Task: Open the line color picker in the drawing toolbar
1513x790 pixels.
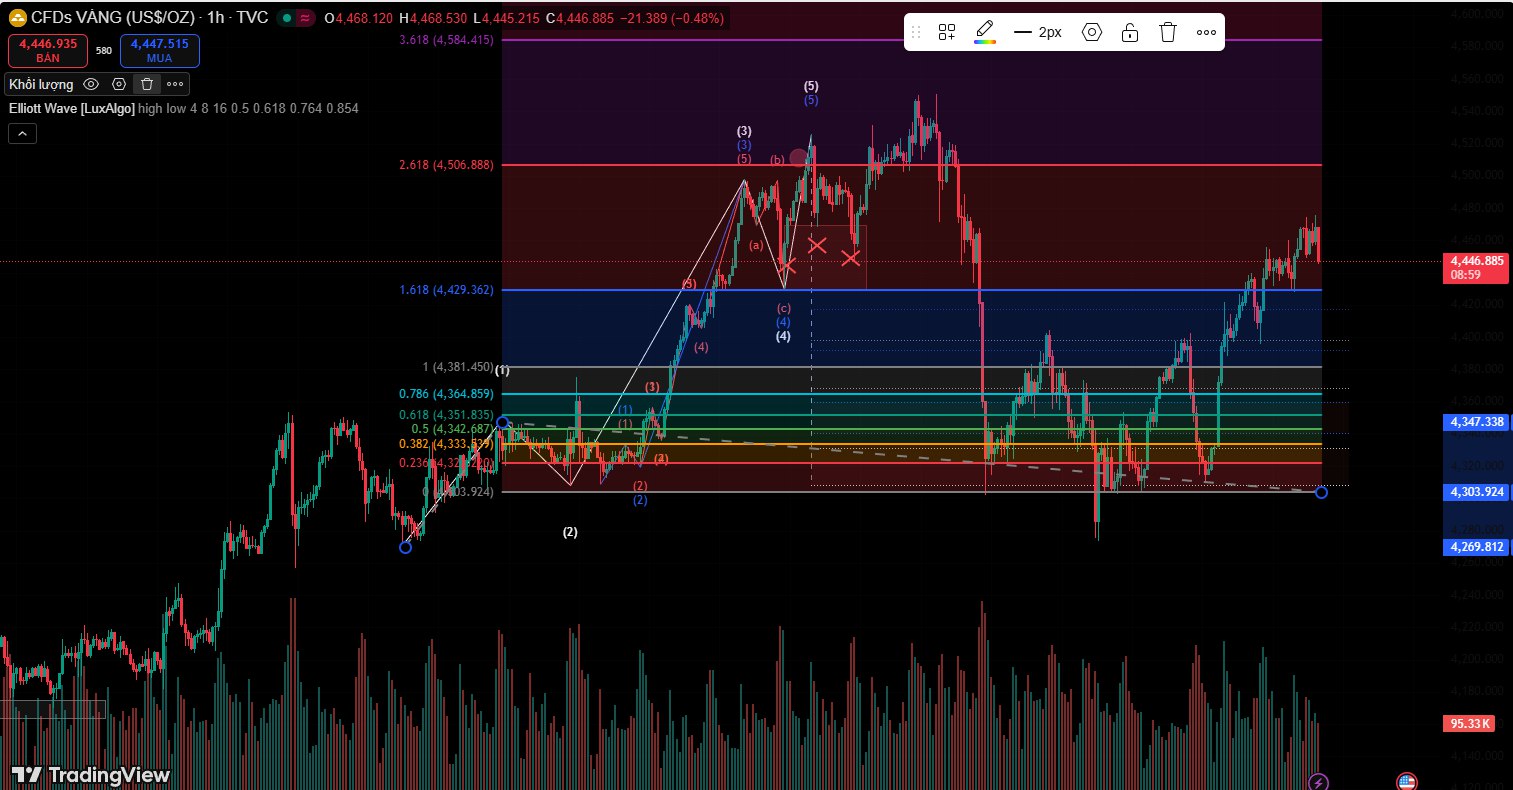Action: [984, 31]
